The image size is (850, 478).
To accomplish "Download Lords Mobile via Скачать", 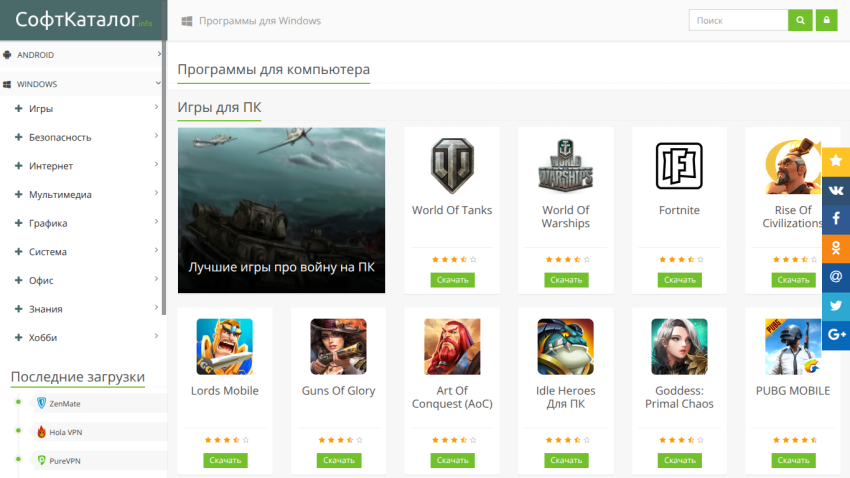I will (225, 460).
